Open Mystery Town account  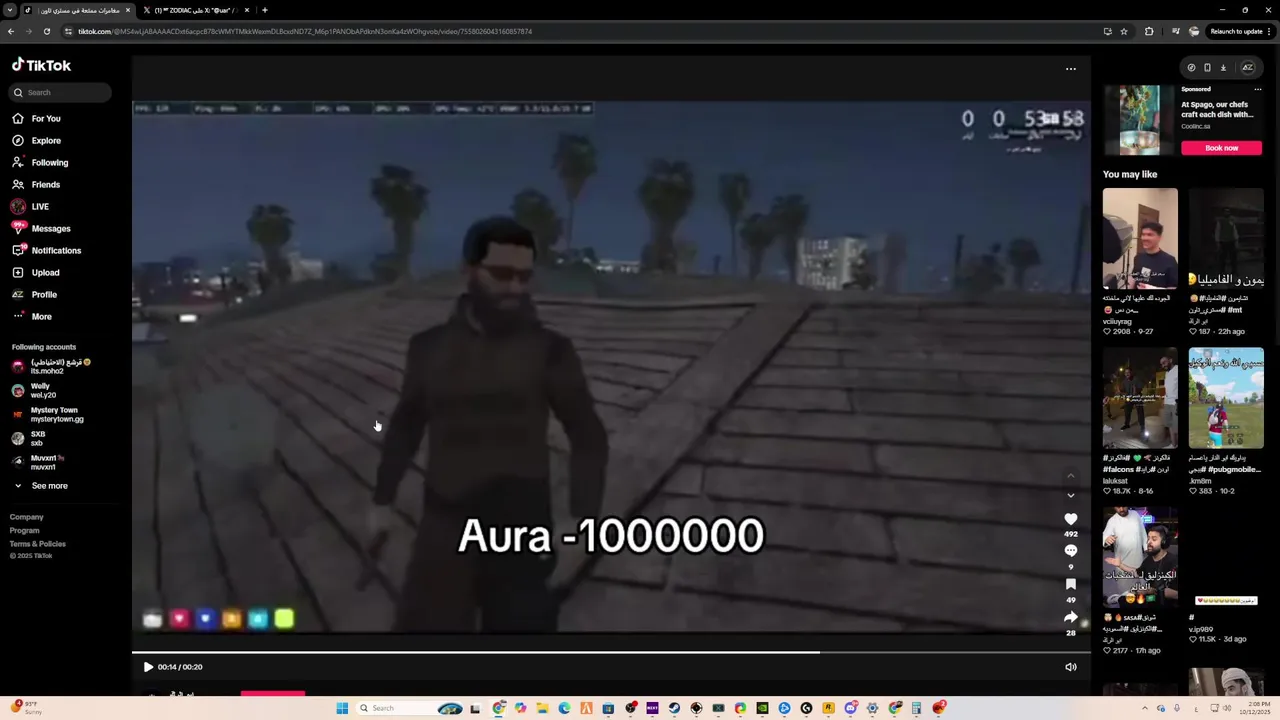pyautogui.click(x=56, y=414)
